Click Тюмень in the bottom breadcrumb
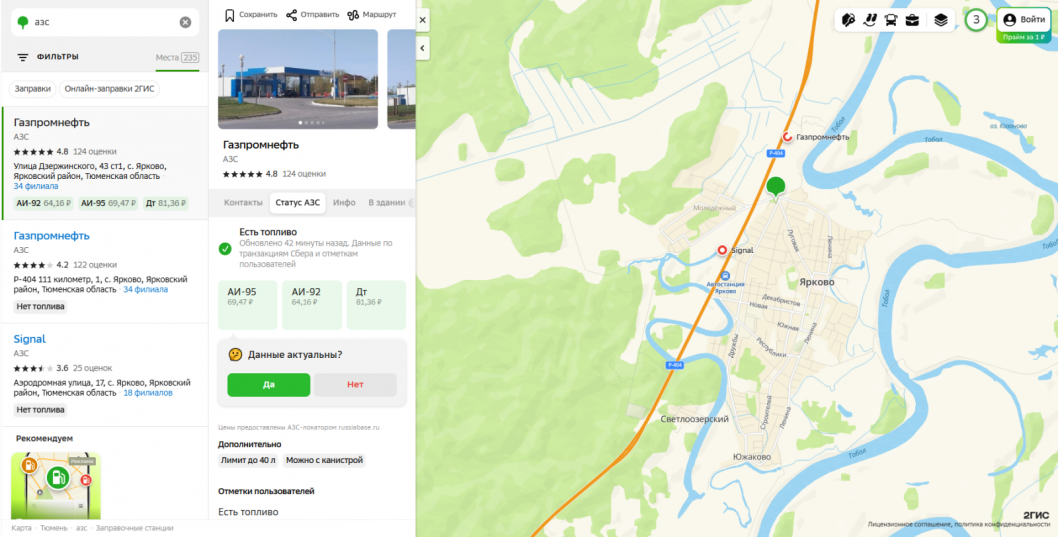 [54, 528]
